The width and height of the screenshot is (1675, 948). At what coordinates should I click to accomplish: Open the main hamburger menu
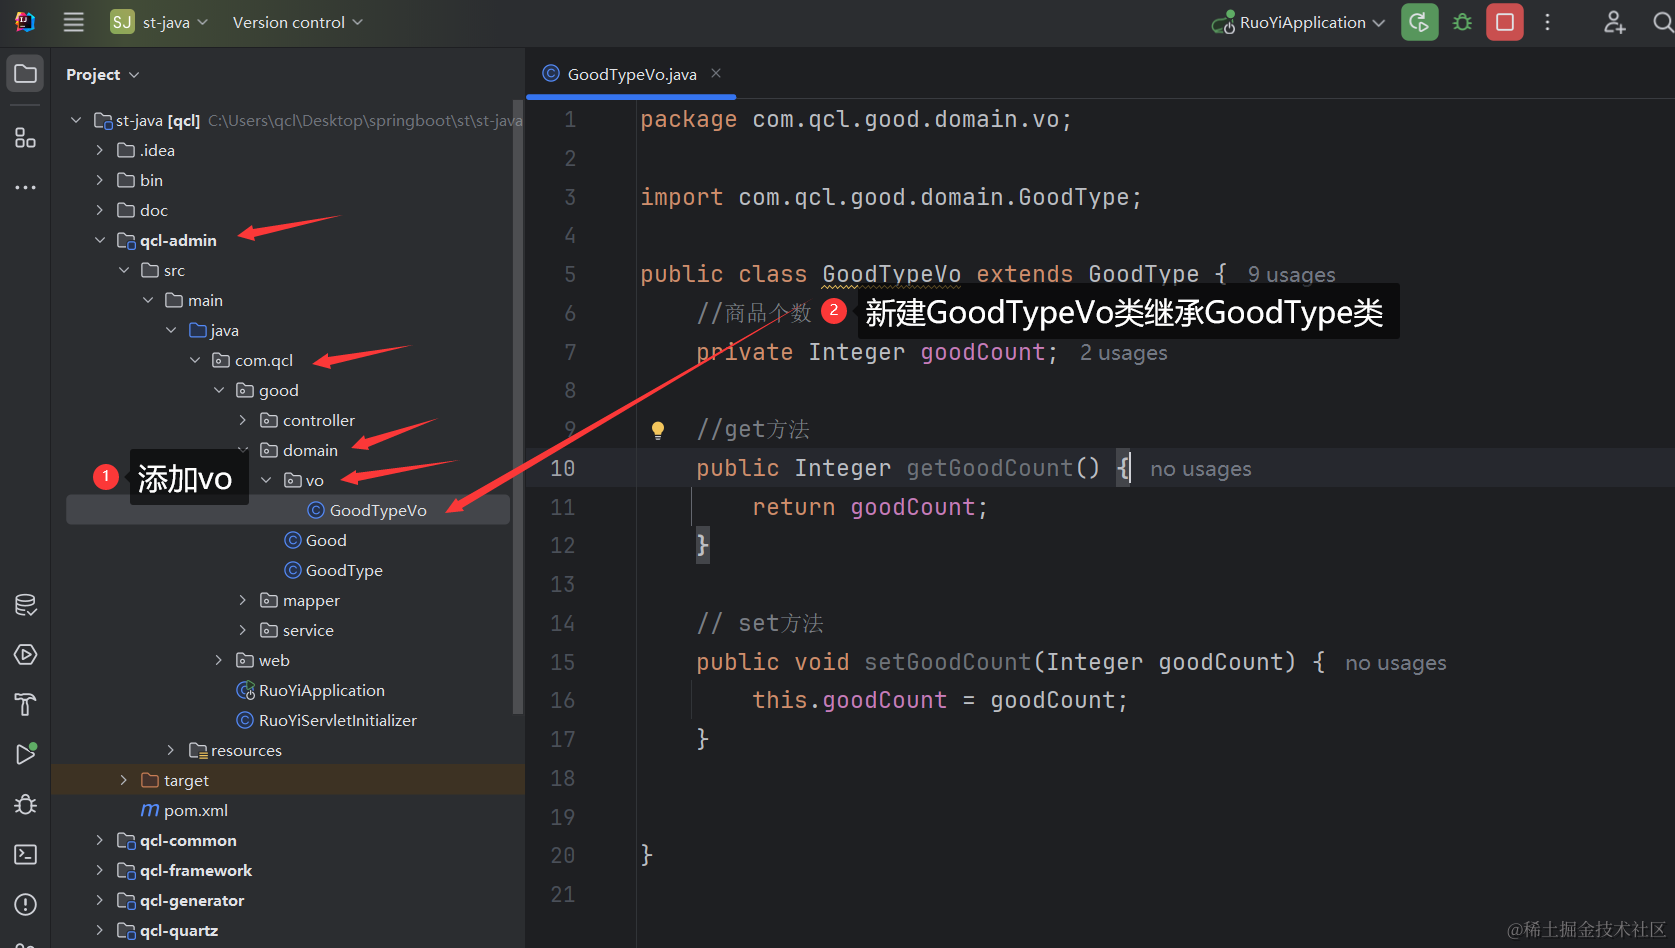pos(74,22)
